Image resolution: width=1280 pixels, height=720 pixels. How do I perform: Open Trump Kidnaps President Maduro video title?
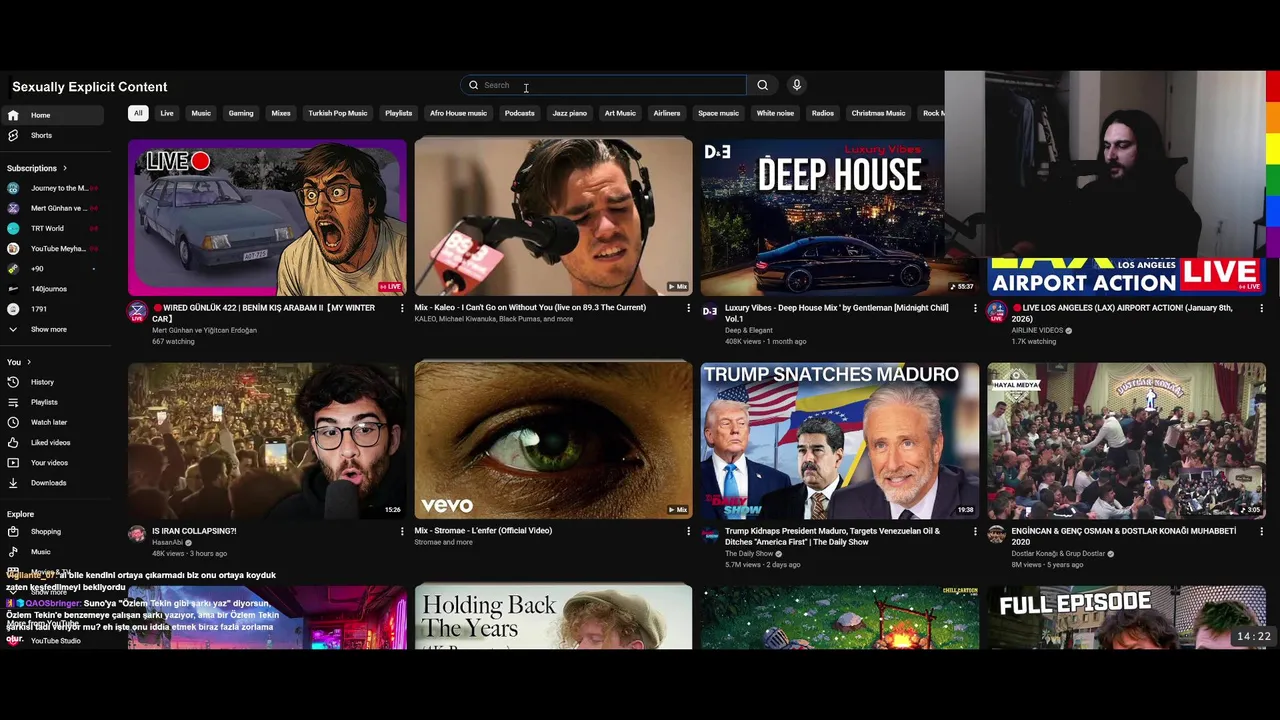click(x=832, y=536)
